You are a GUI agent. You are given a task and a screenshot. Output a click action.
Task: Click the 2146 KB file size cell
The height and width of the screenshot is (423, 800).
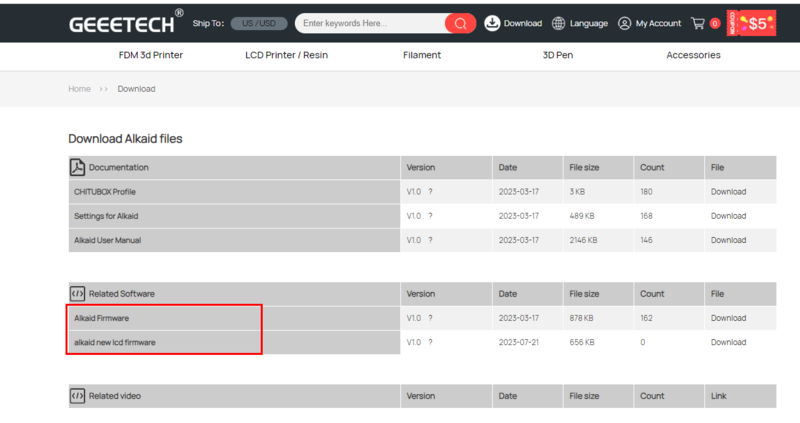583,240
